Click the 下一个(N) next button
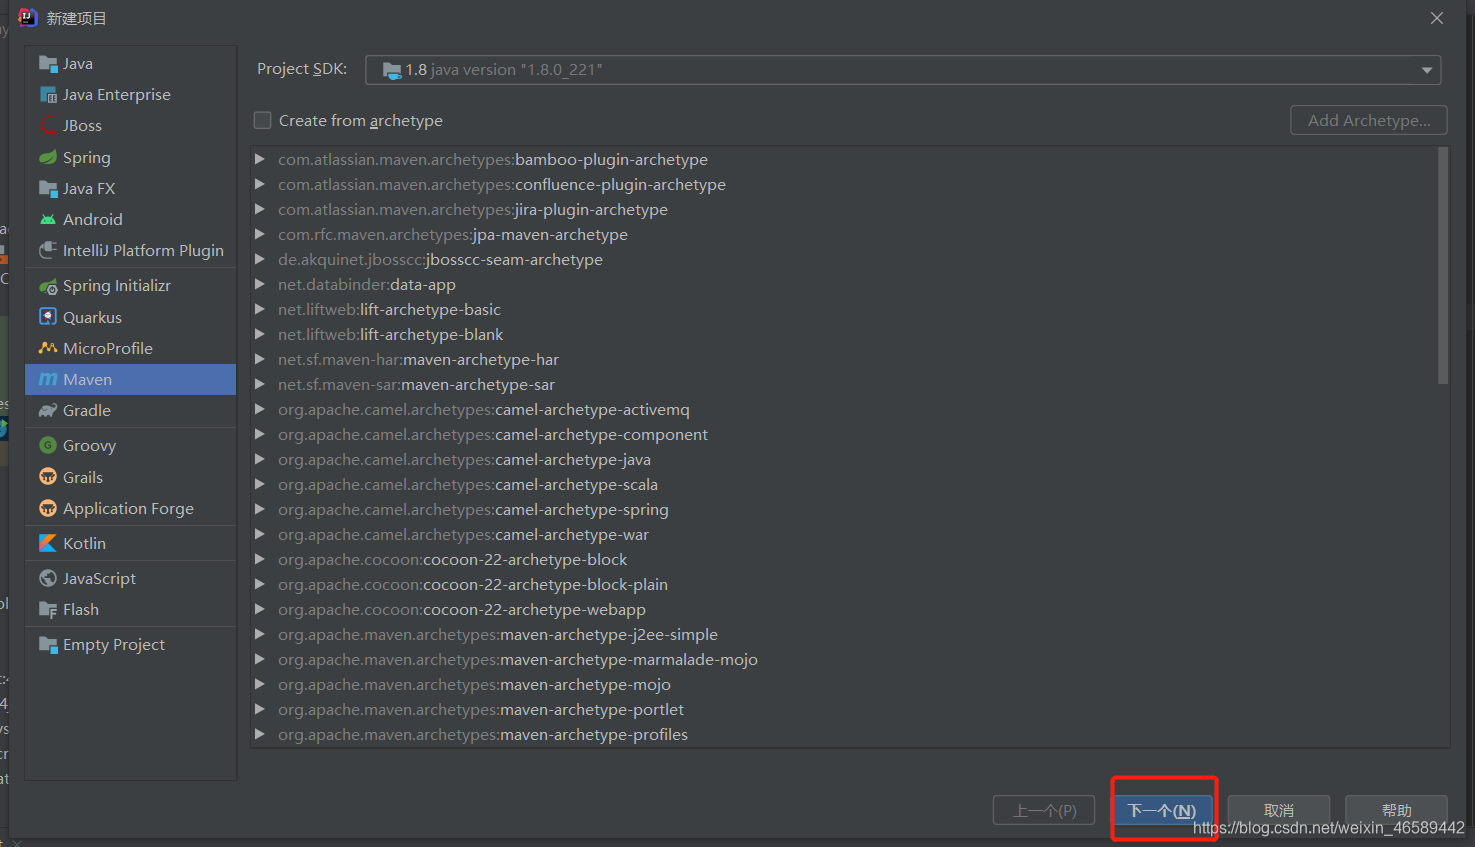The width and height of the screenshot is (1475, 847). [1162, 810]
